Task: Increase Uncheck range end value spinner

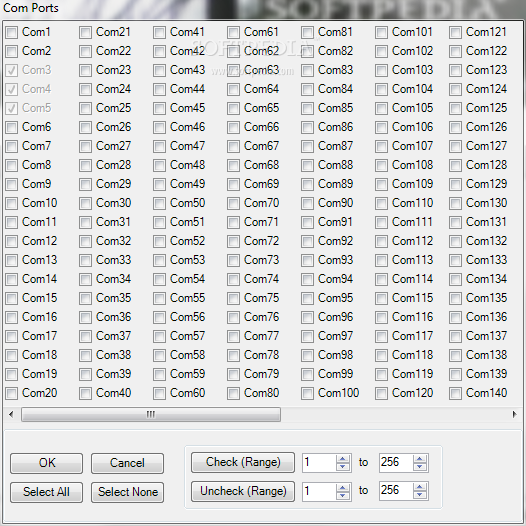Action: click(420, 487)
